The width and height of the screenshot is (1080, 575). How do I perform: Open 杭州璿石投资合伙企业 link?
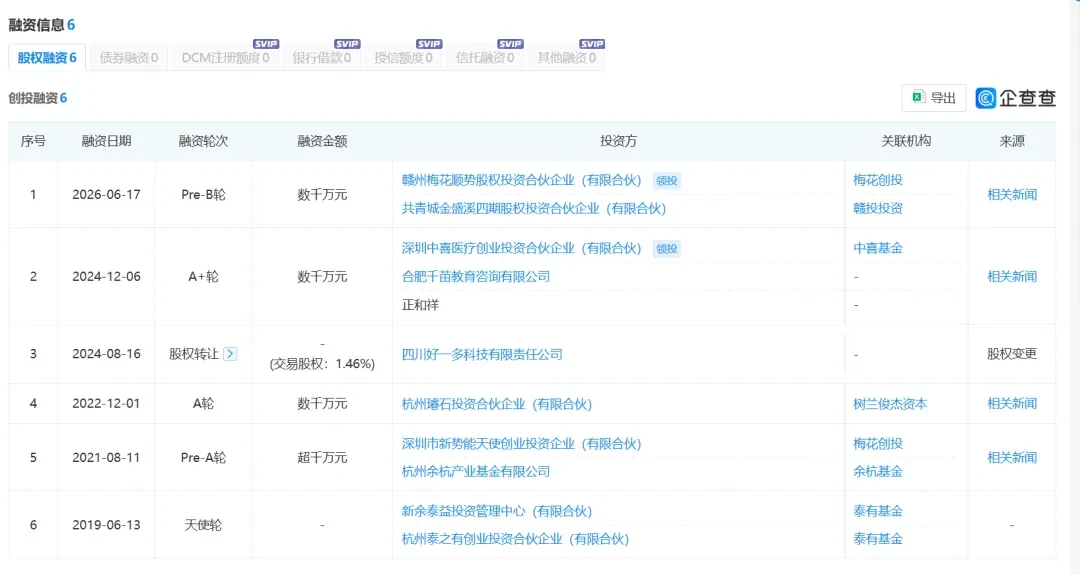497,404
